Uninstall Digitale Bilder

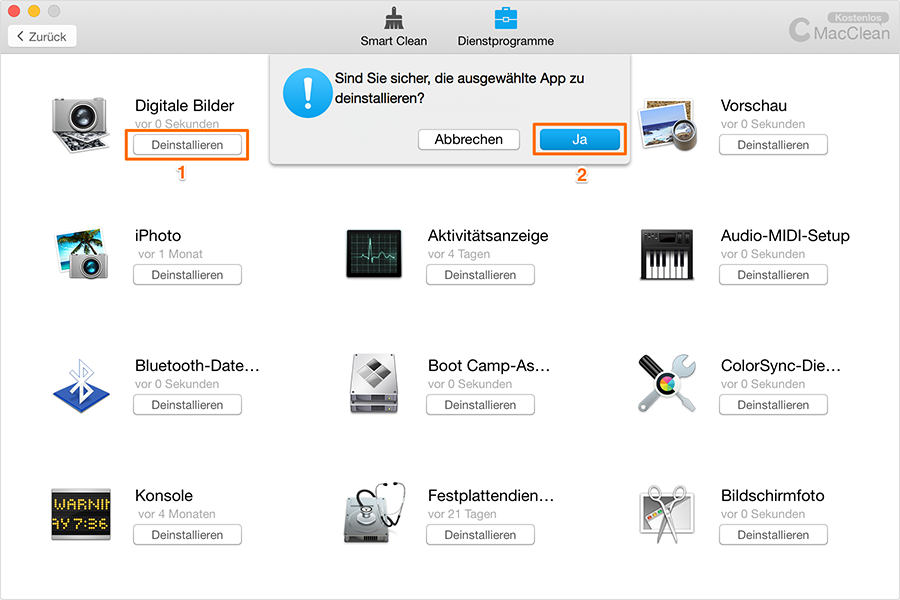click(187, 145)
